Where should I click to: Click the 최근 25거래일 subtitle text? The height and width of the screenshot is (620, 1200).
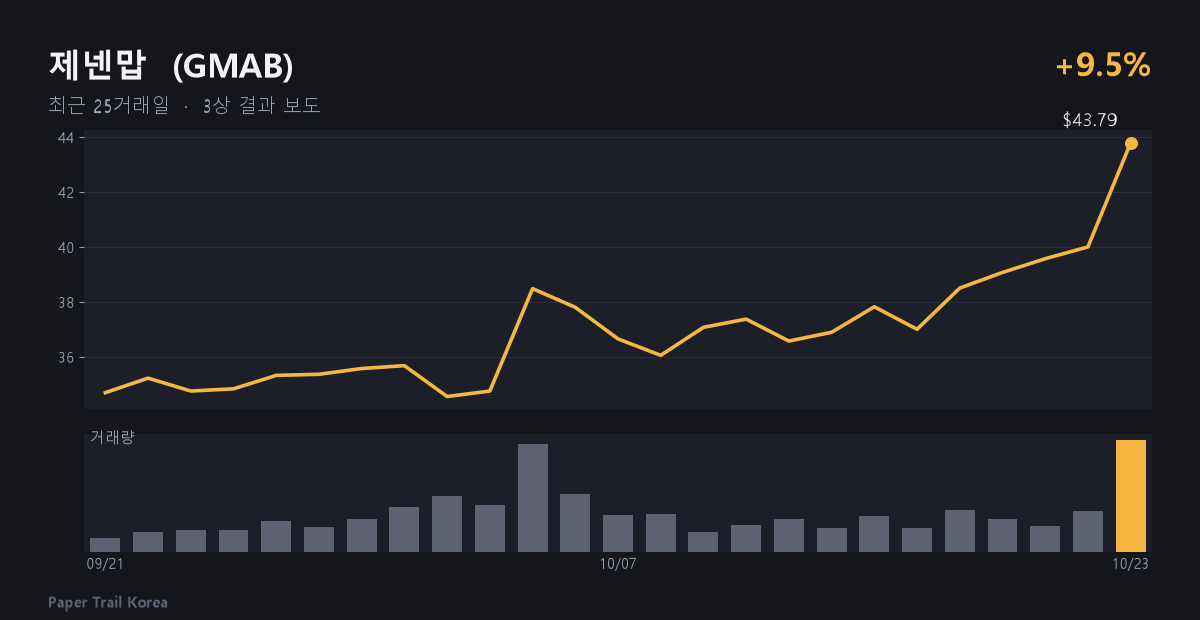coord(109,106)
